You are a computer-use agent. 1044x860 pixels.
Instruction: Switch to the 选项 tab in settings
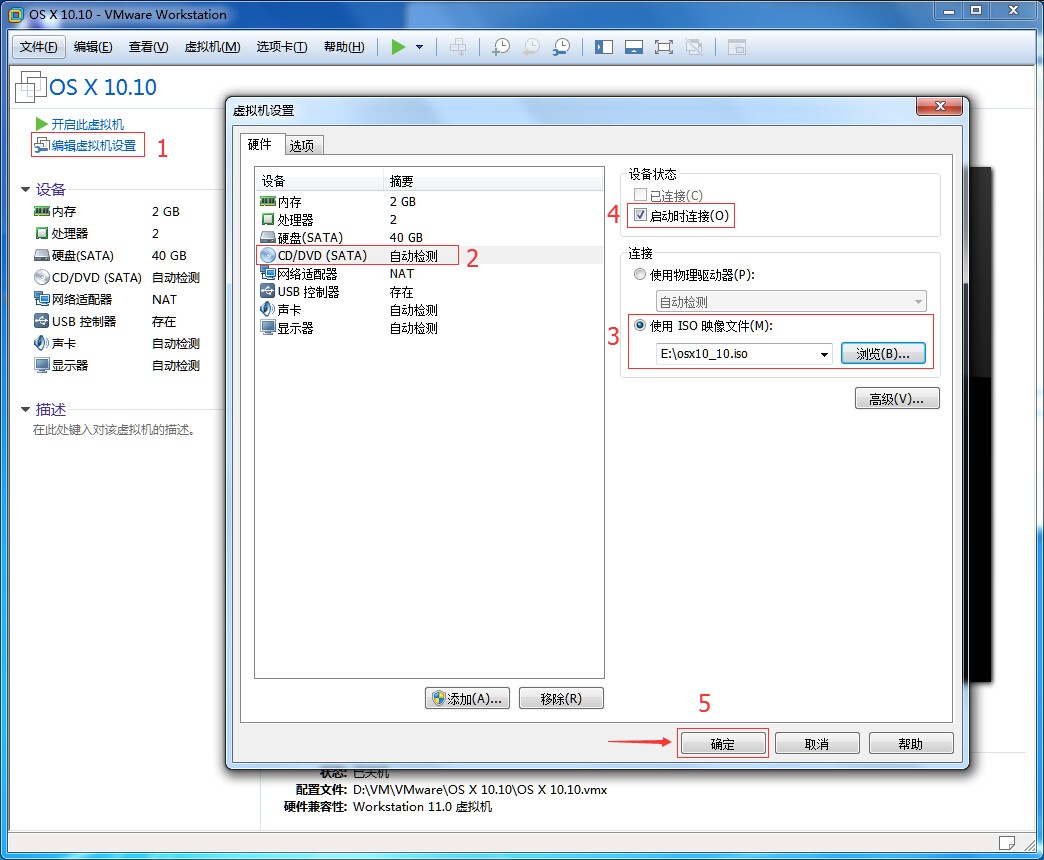coord(302,144)
